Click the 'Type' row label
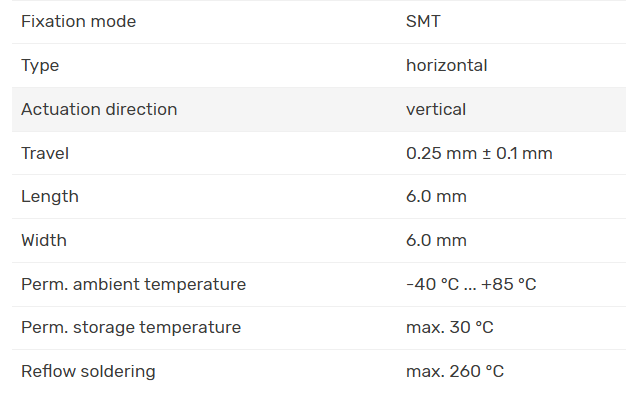This screenshot has height=407, width=626. [x=40, y=65]
